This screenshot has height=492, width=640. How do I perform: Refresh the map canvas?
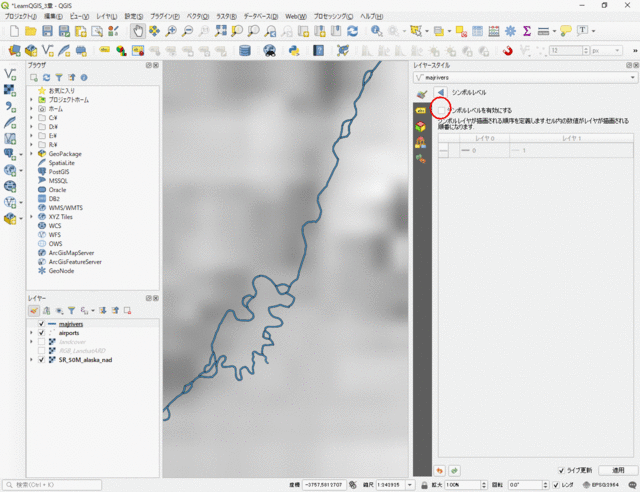pyautogui.click(x=352, y=31)
